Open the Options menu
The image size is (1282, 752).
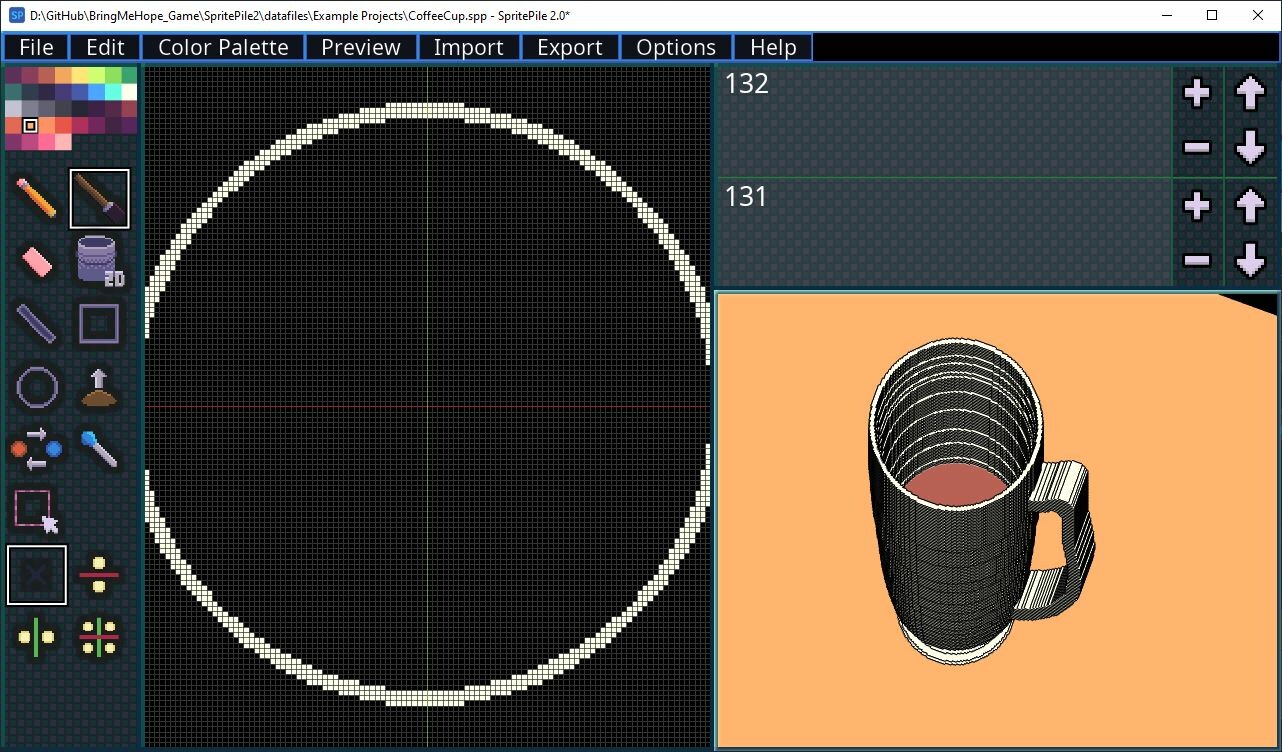(676, 46)
